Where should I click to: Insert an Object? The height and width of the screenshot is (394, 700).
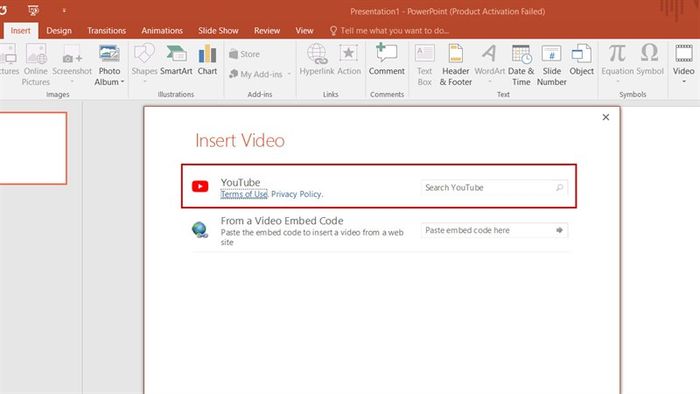coord(581,60)
